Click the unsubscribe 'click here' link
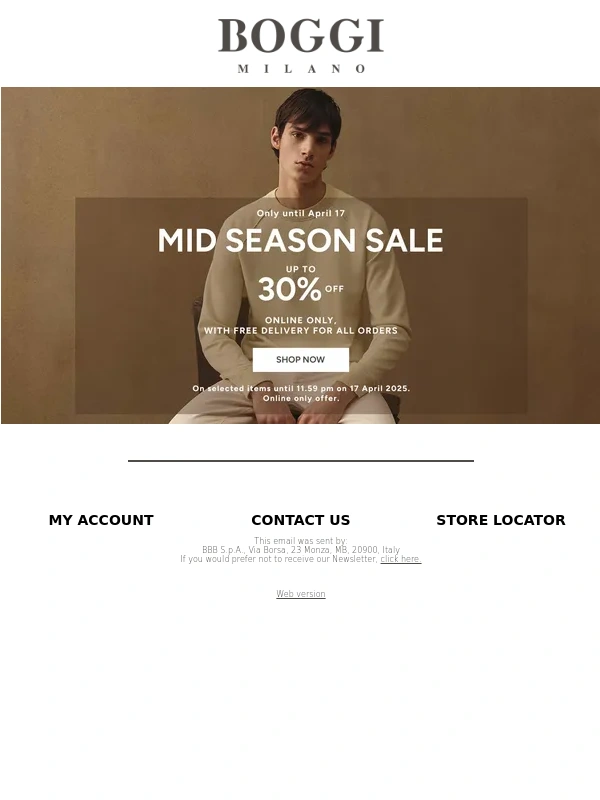The image size is (600, 800). [401, 559]
